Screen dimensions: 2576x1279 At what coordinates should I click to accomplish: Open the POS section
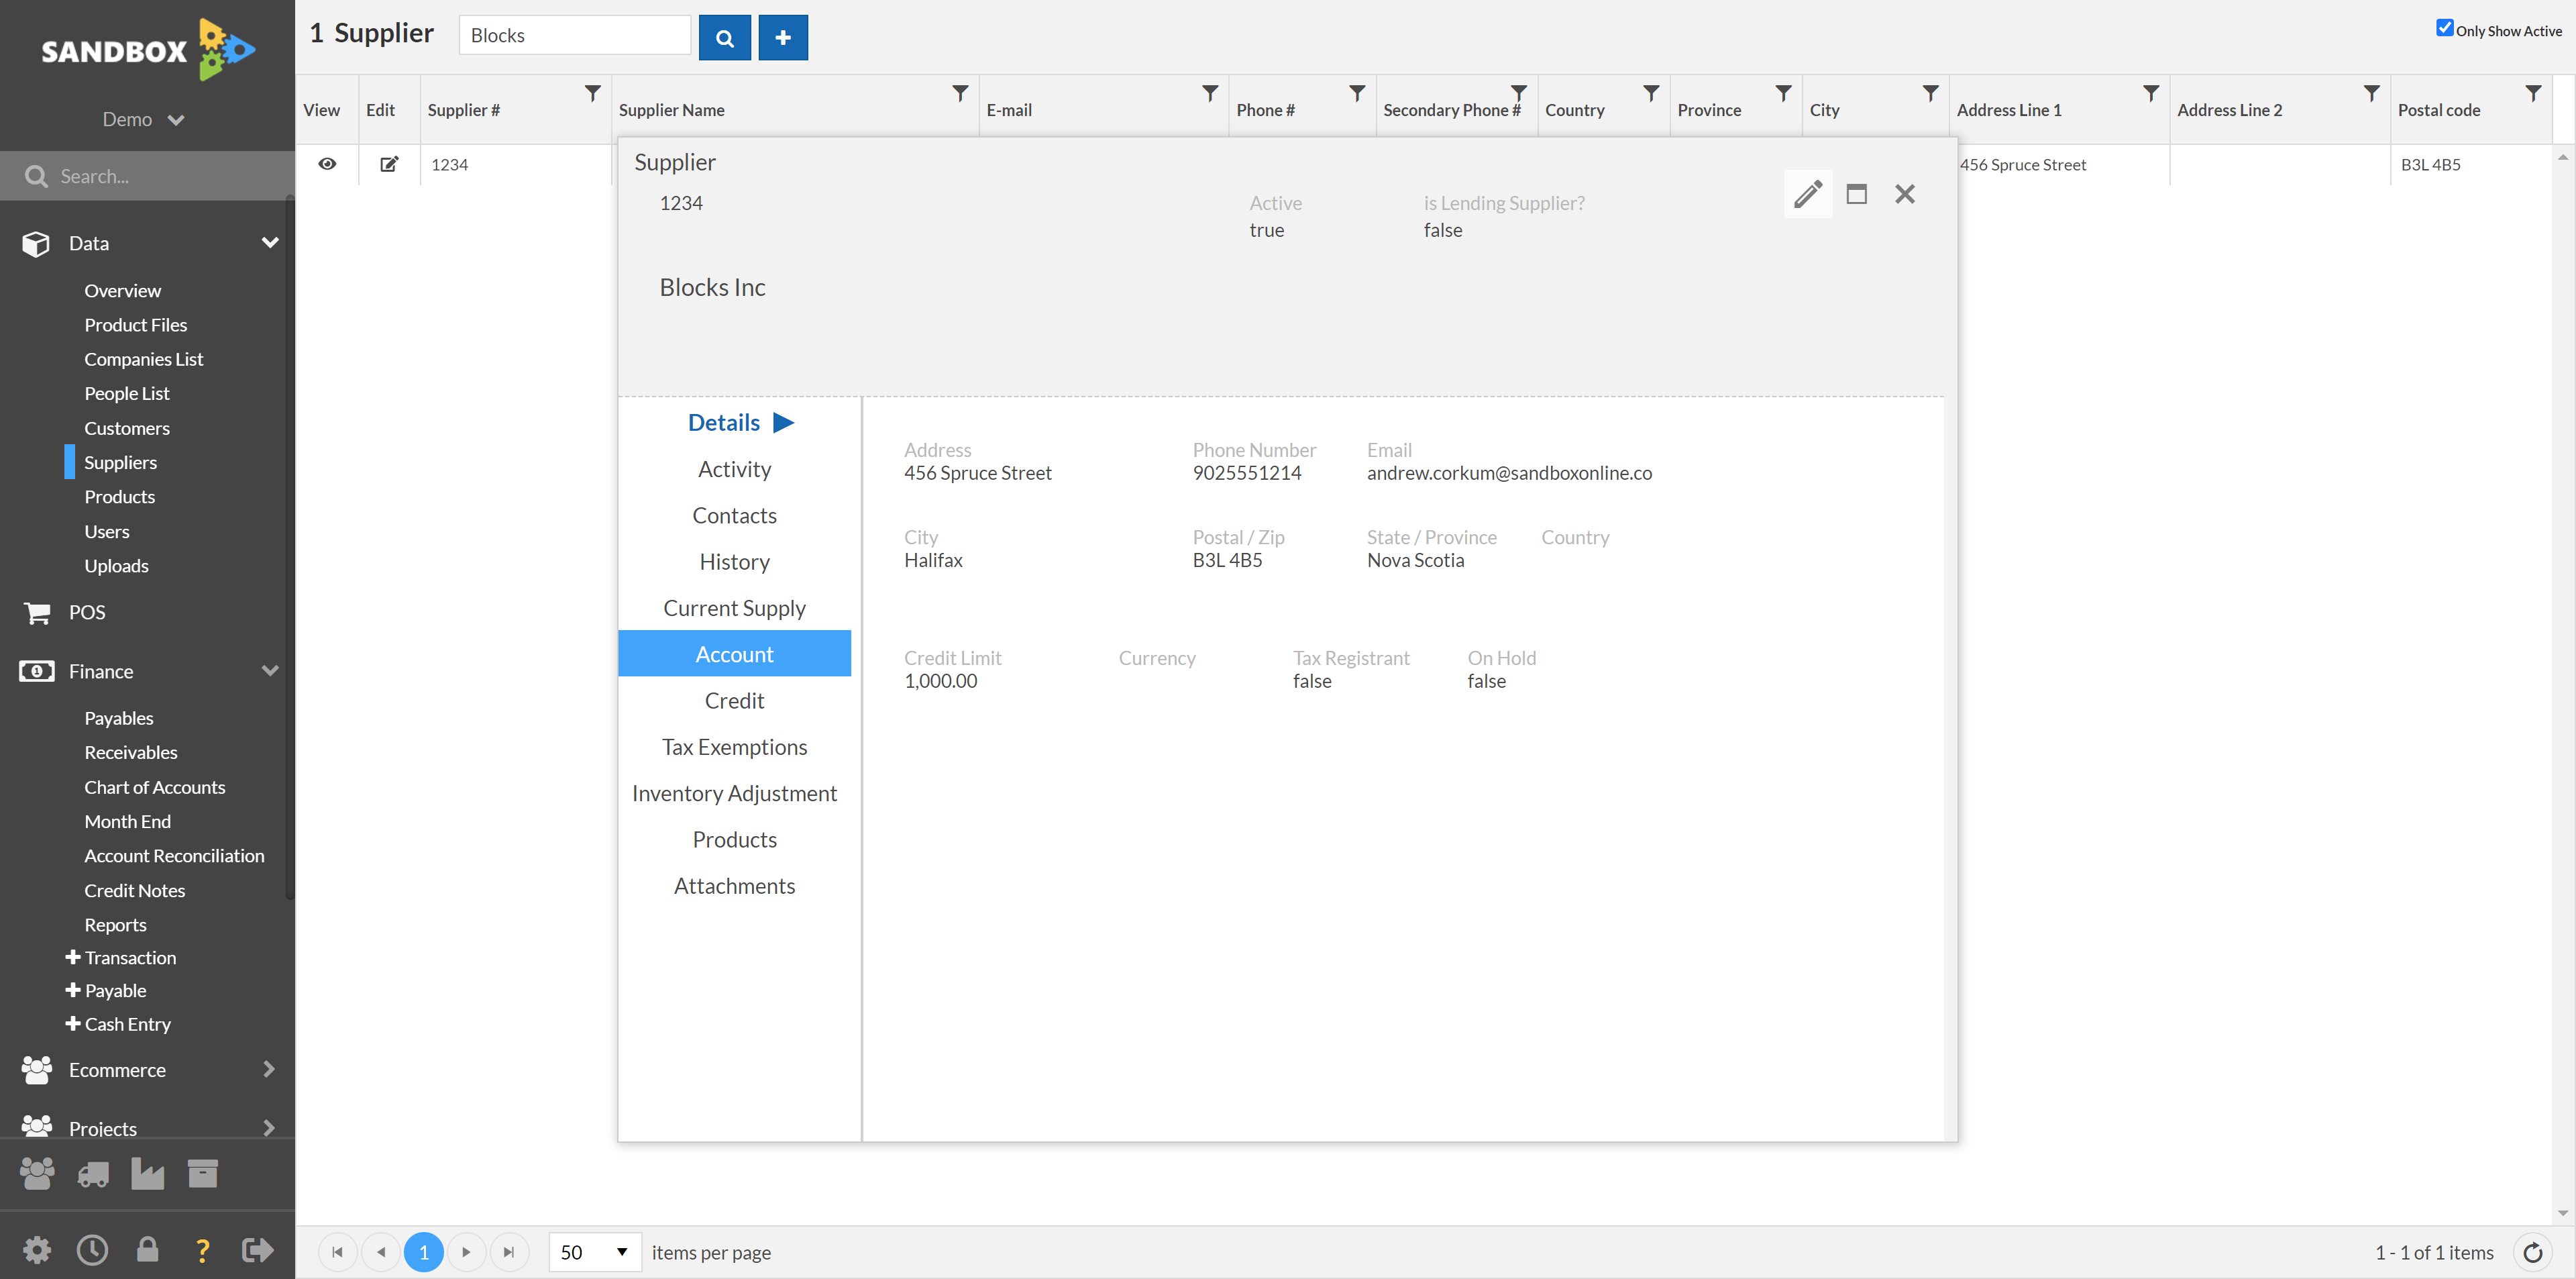tap(87, 612)
